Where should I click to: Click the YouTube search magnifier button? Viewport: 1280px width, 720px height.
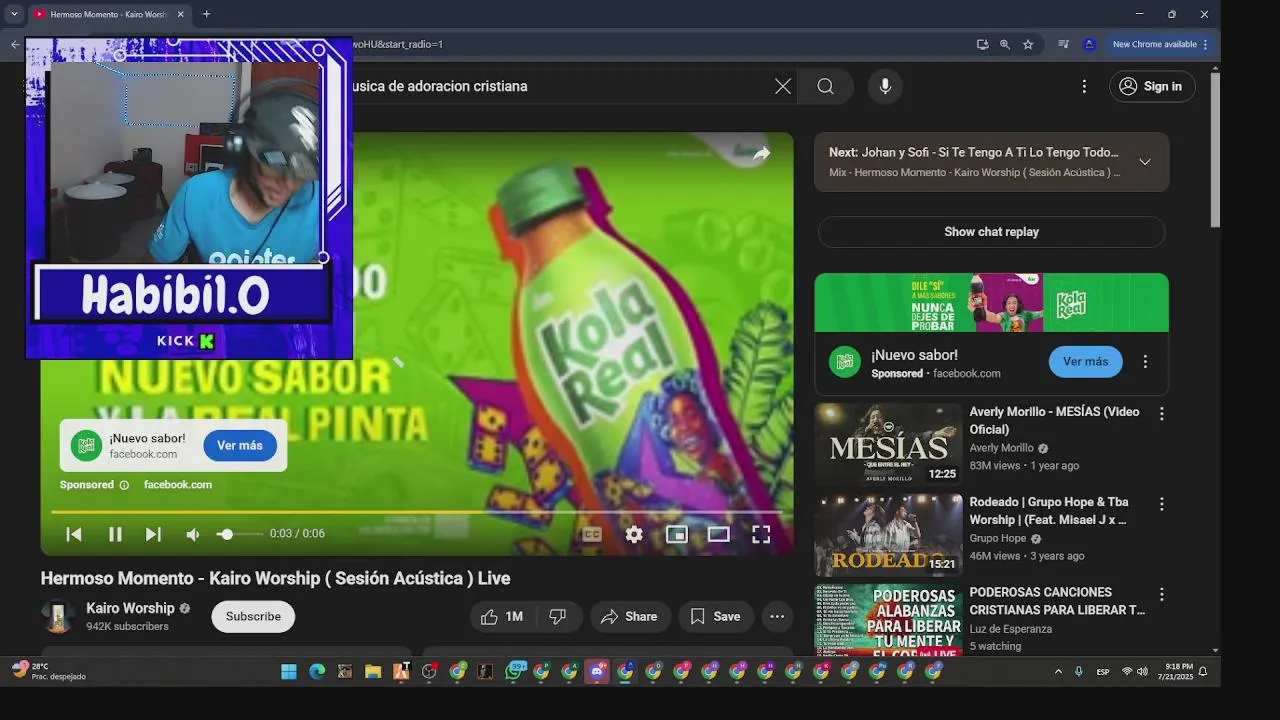pyautogui.click(x=825, y=86)
